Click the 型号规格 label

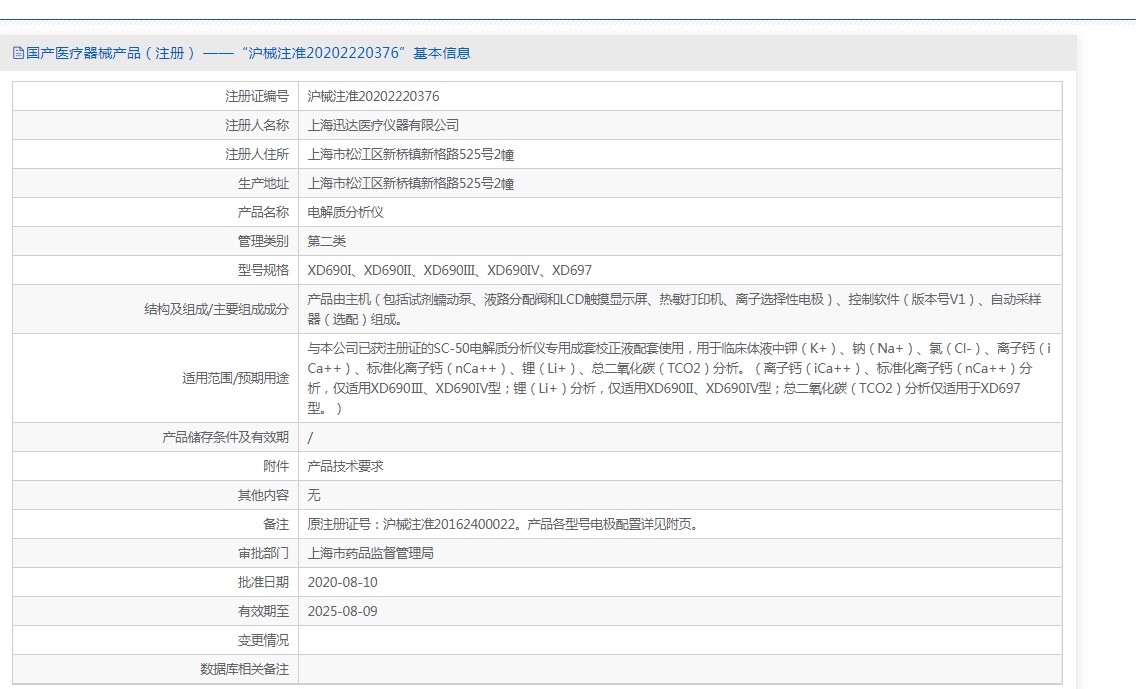point(263,270)
